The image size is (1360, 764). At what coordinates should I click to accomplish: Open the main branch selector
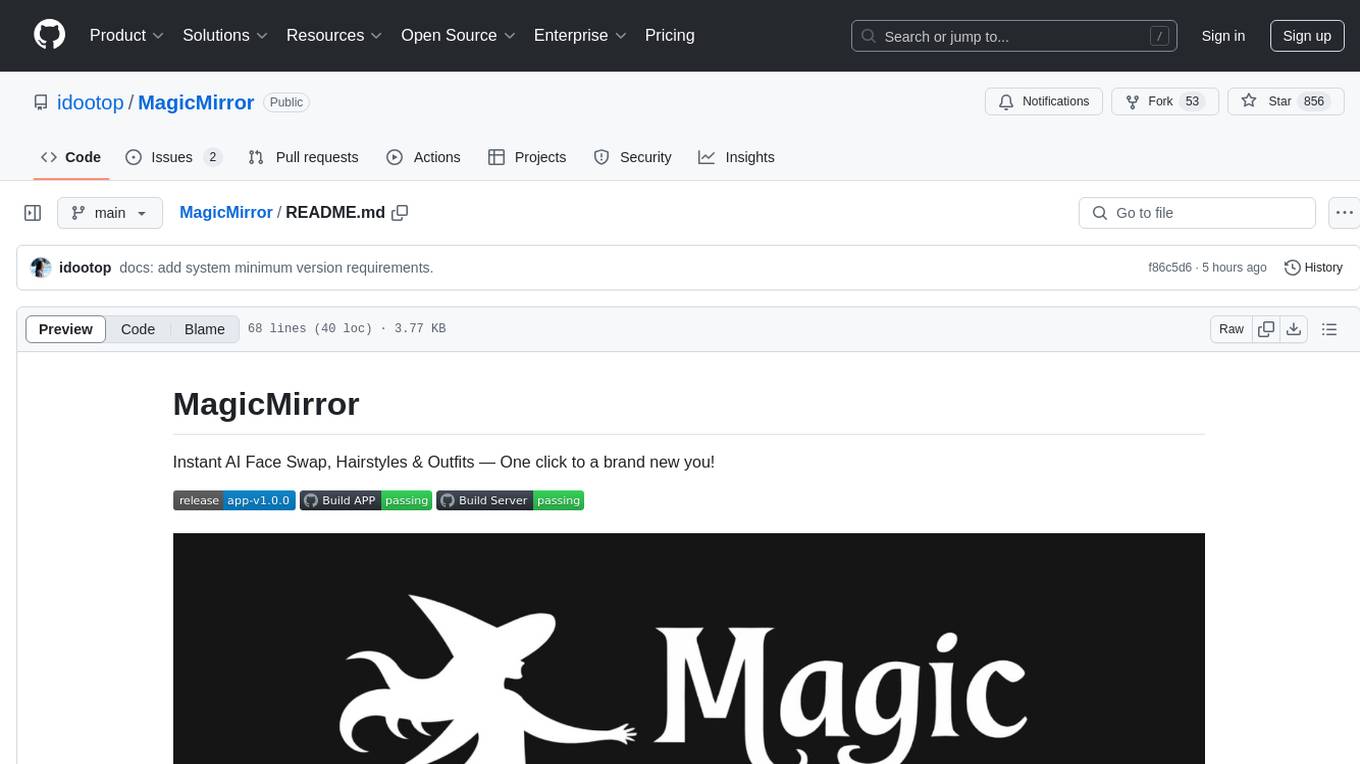[x=109, y=213]
